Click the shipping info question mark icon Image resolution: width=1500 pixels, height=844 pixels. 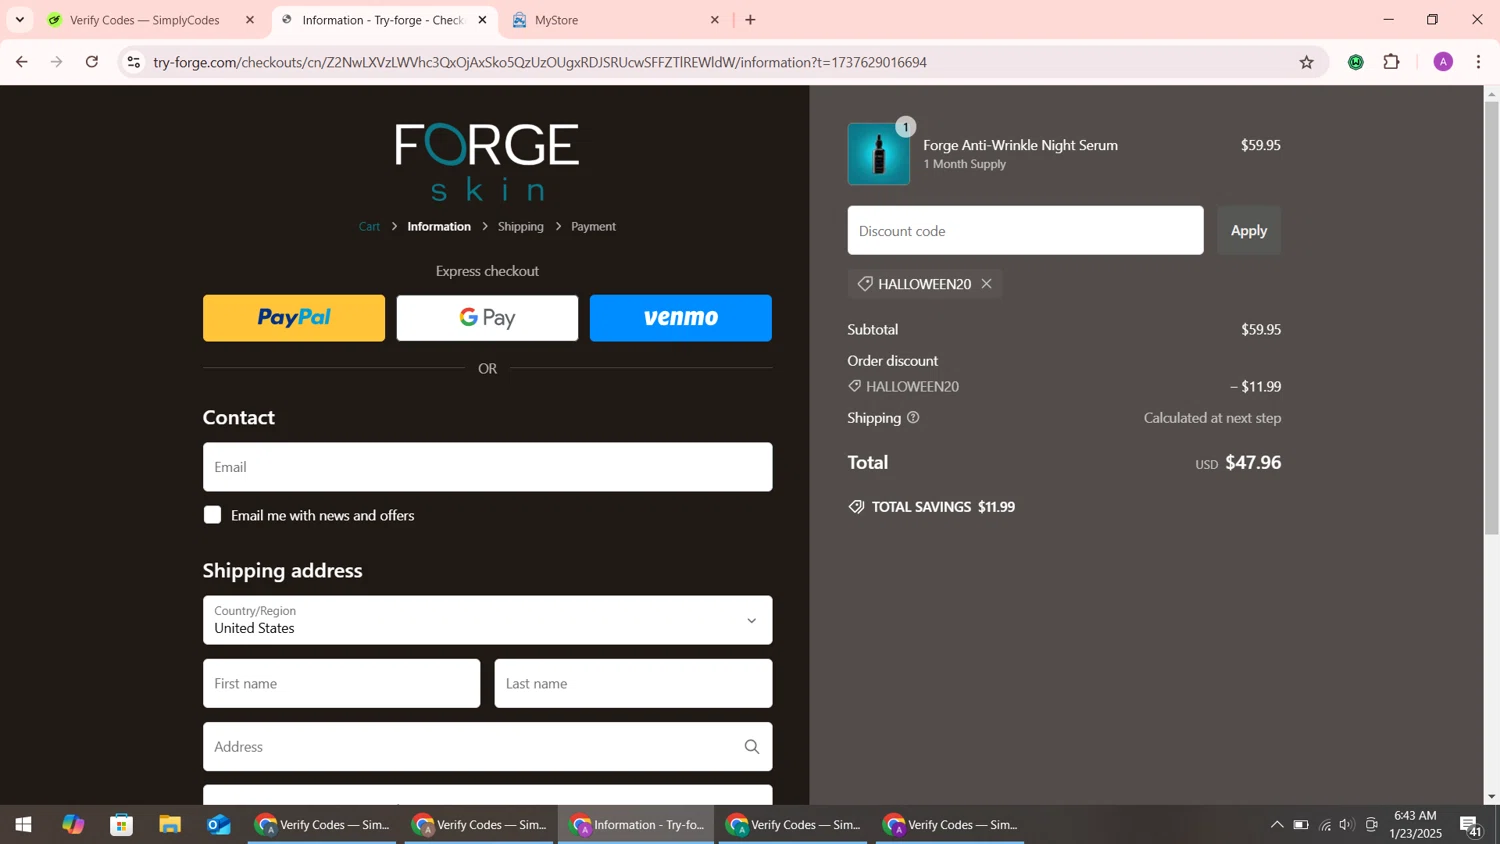pyautogui.click(x=912, y=418)
